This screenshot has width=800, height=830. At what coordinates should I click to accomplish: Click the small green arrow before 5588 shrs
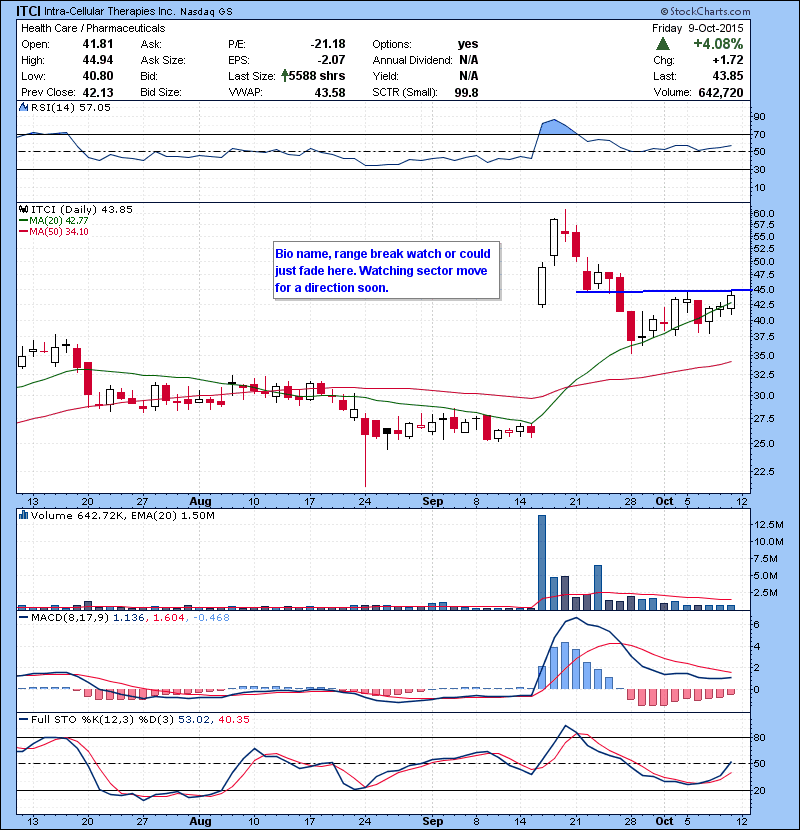(x=284, y=76)
